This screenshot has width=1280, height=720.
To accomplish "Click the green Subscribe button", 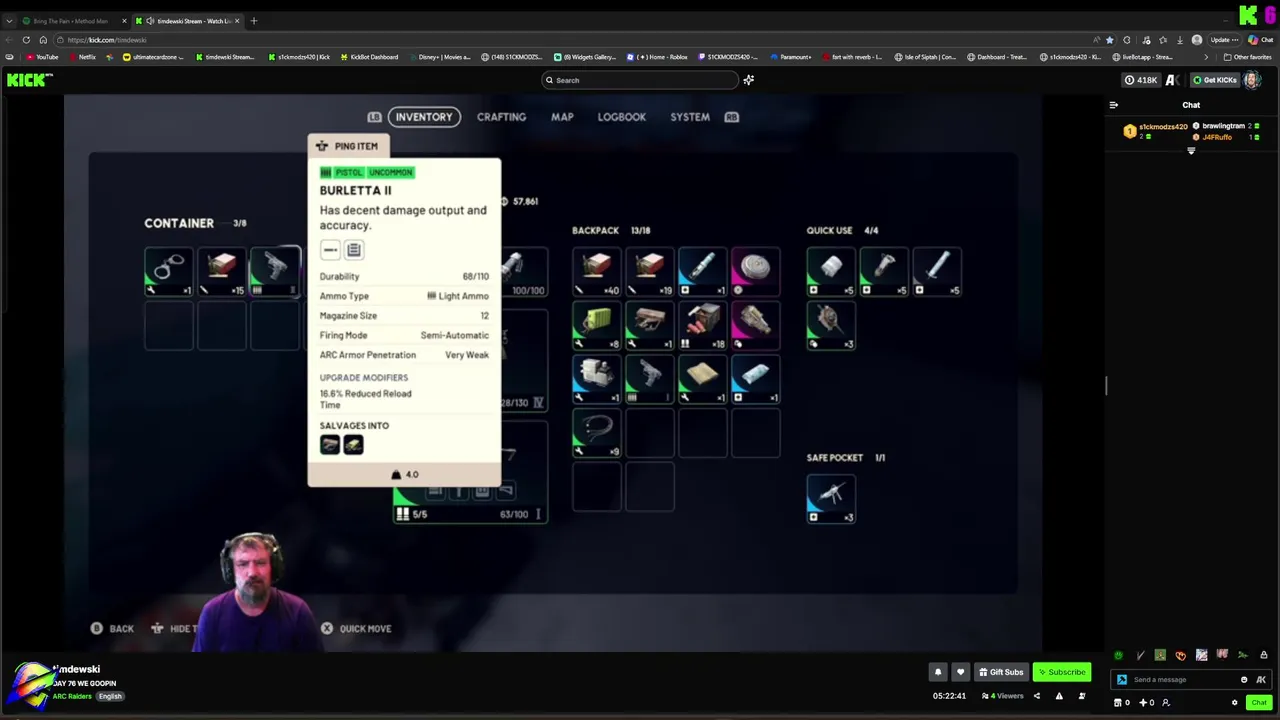I will point(1061,672).
